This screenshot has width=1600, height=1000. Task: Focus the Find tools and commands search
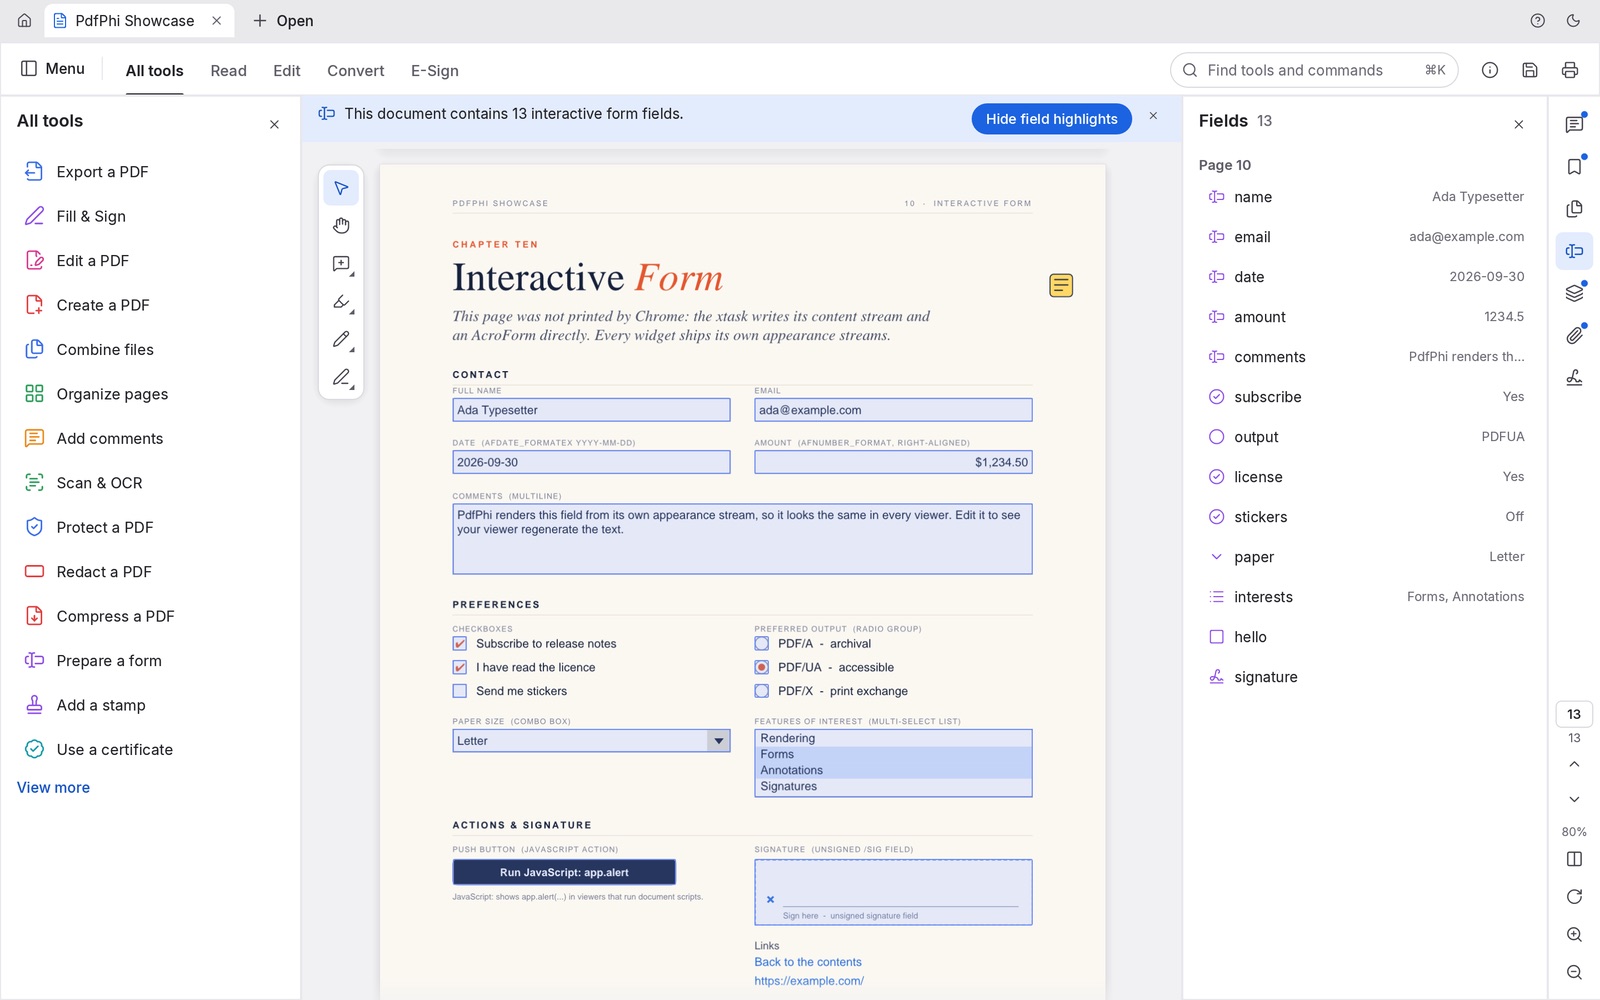coord(1314,70)
